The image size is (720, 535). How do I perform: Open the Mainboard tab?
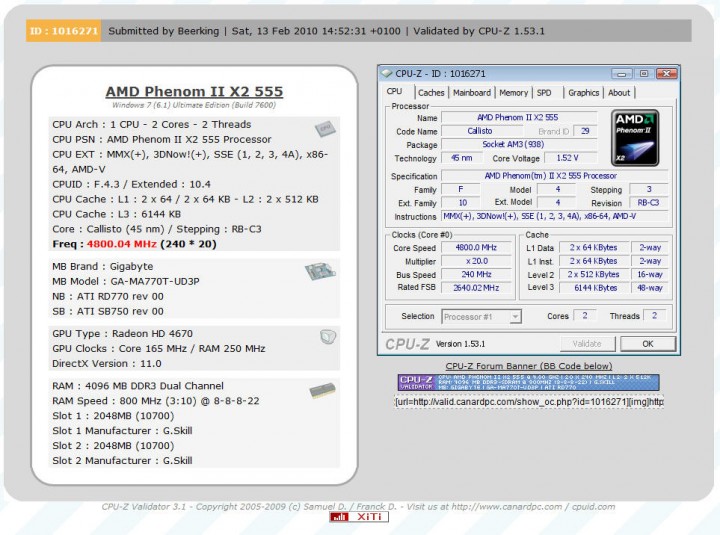pyautogui.click(x=472, y=93)
